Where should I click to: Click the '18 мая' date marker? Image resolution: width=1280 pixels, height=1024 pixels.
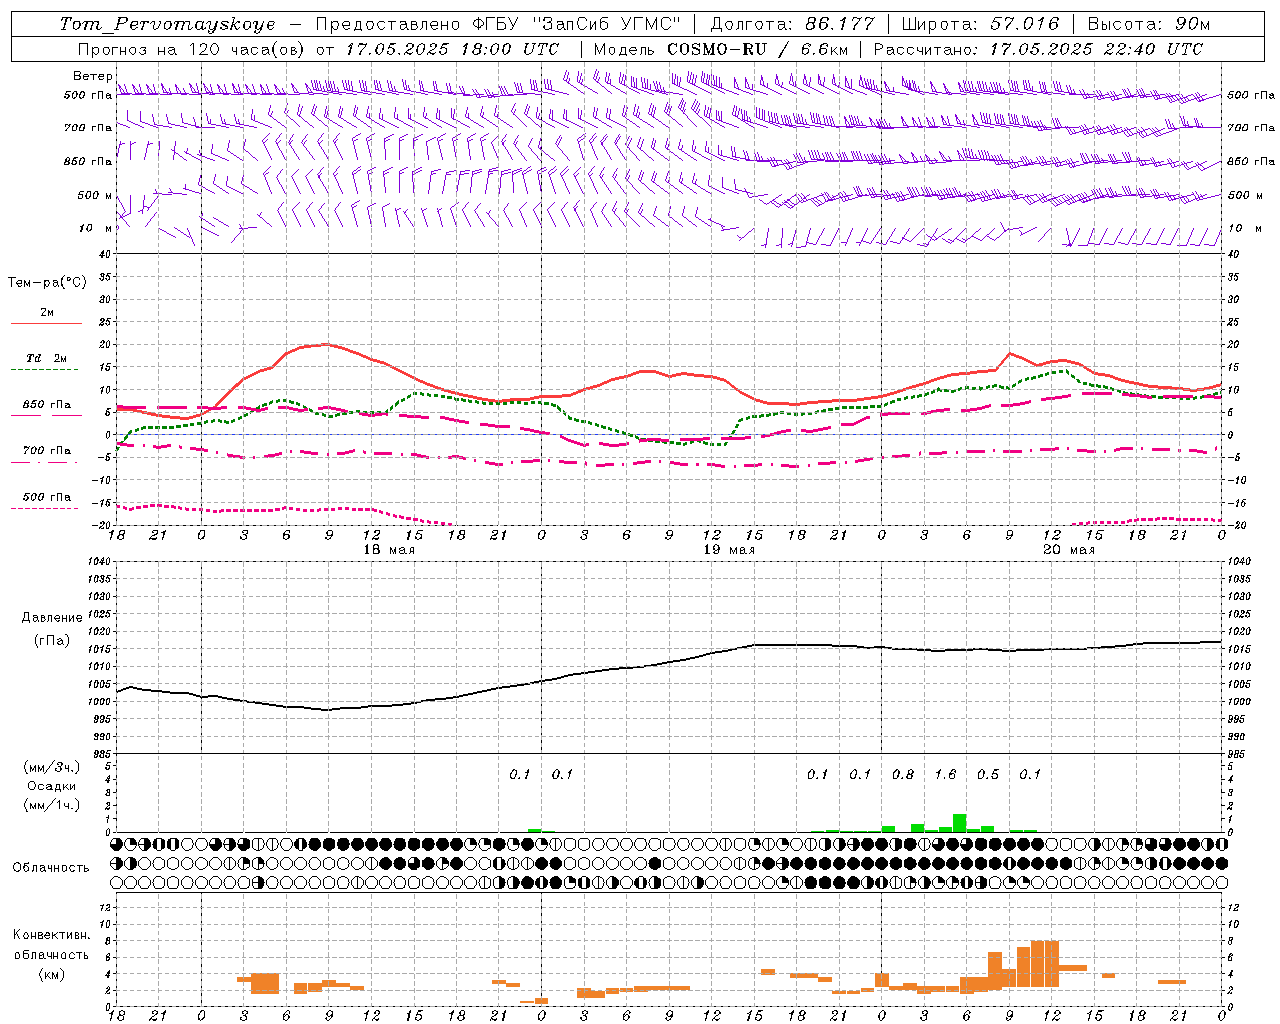coord(389,550)
